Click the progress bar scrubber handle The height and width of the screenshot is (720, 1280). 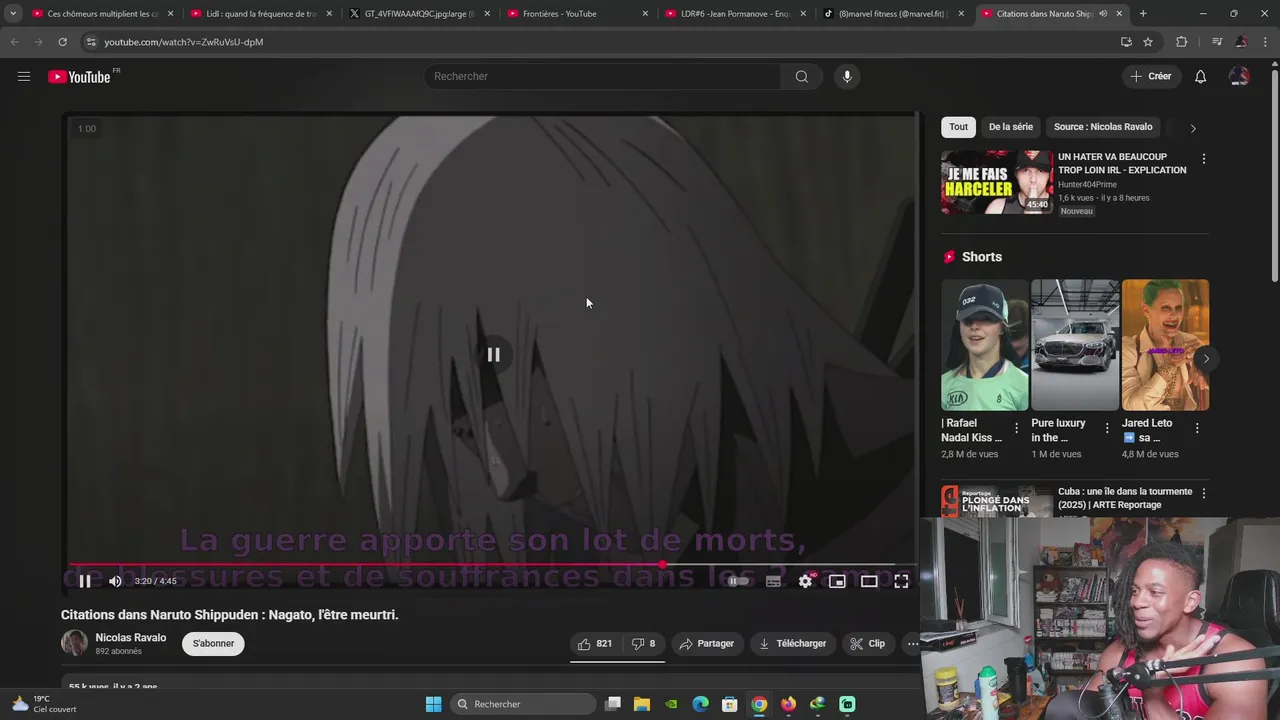pyautogui.click(x=662, y=565)
